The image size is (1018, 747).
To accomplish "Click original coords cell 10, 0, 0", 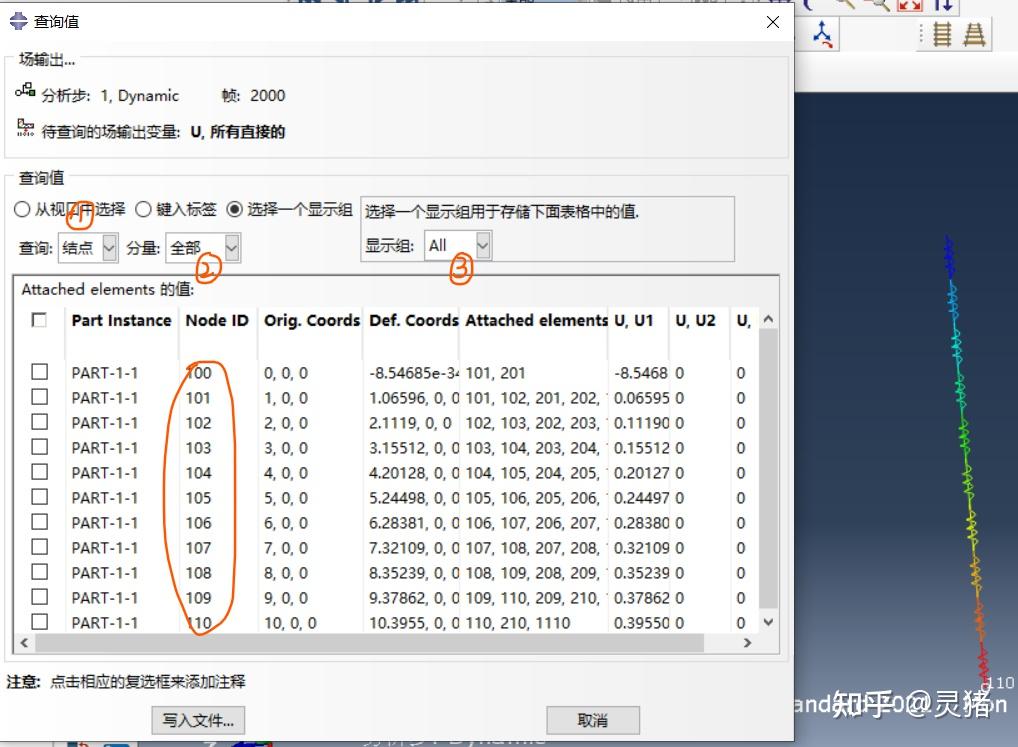I will [290, 623].
